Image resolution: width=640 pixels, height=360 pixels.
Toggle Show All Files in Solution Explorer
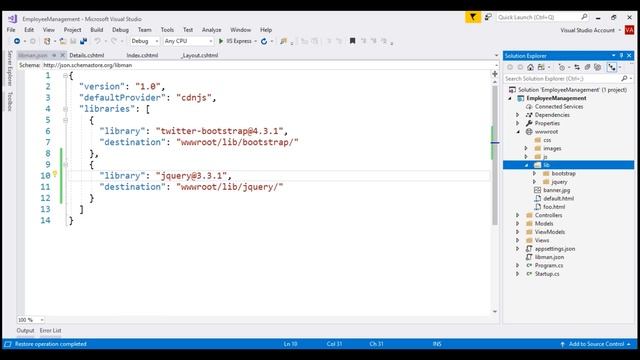click(x=598, y=67)
